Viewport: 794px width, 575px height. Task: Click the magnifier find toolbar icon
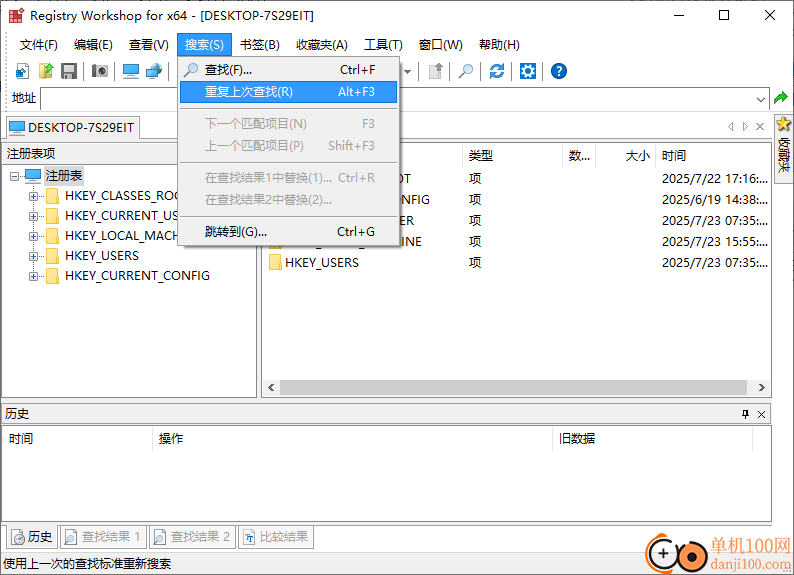click(466, 71)
